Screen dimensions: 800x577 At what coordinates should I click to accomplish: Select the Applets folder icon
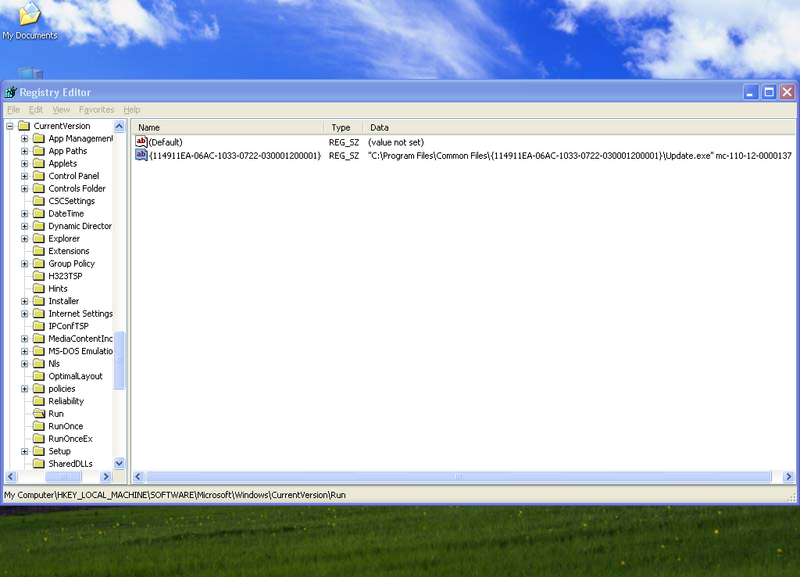click(x=39, y=163)
